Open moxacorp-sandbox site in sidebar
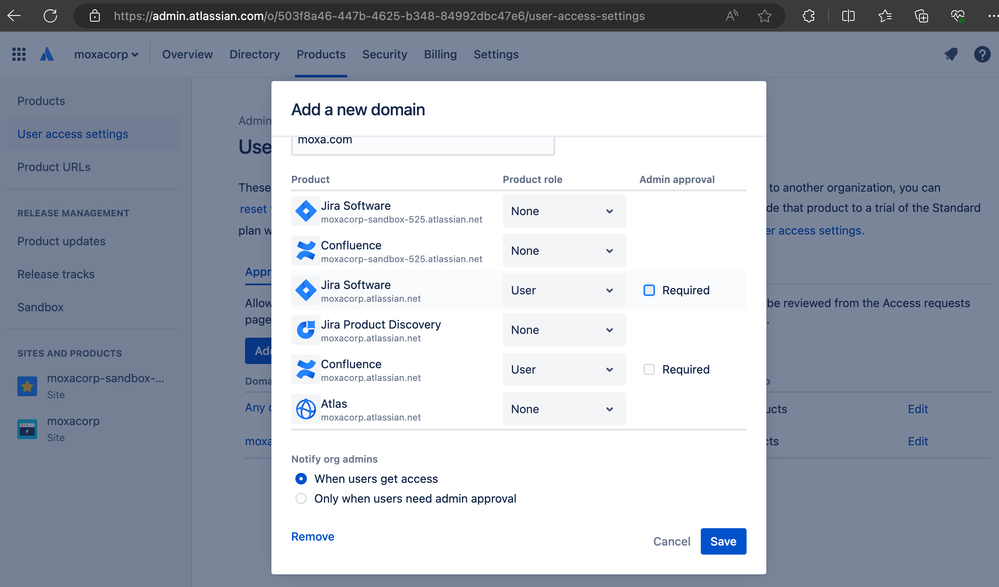Viewport: 999px width, 587px height. pos(105,378)
